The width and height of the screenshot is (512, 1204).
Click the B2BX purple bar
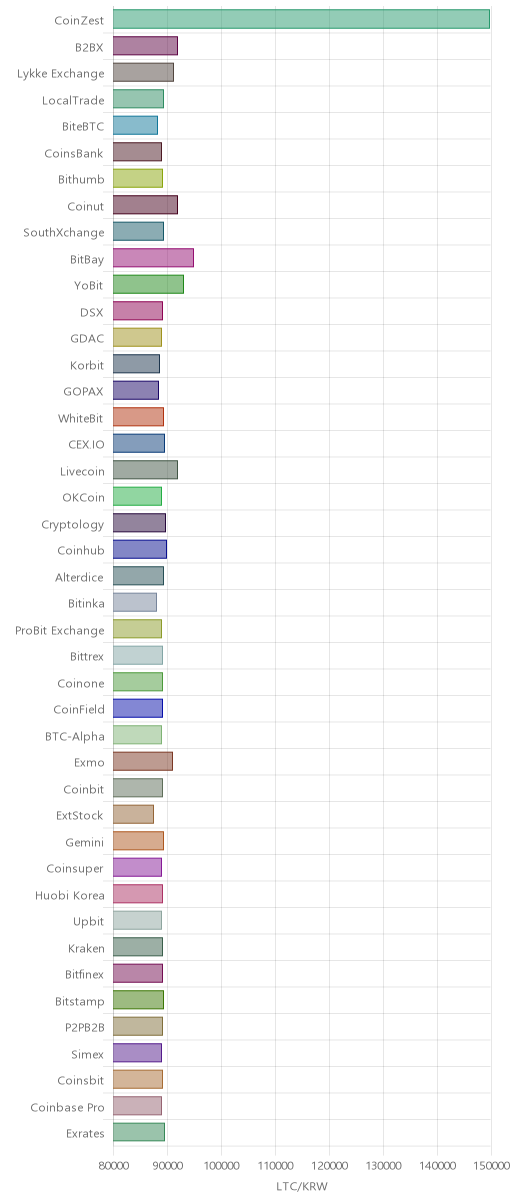145,46
